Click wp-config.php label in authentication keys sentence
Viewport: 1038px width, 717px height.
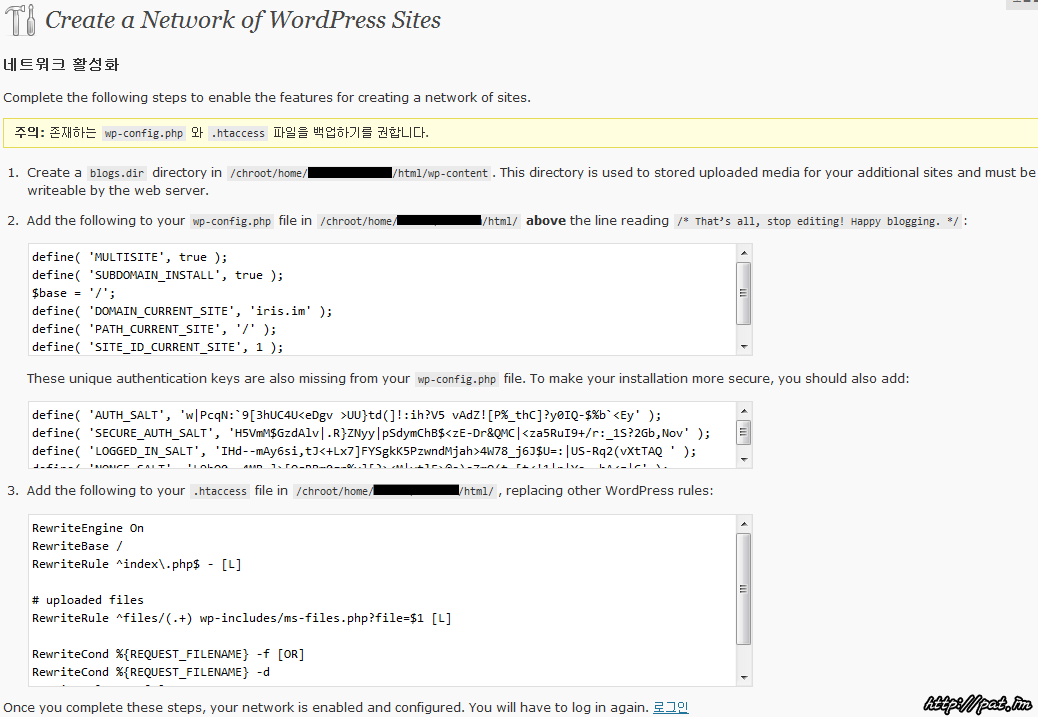coord(457,379)
